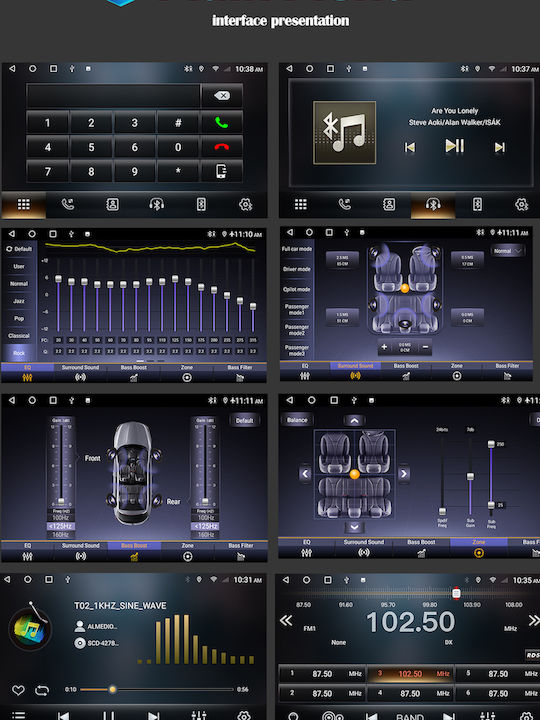The width and height of the screenshot is (540, 720).
Task: Select the Classical EQ preset
Action: point(19,336)
